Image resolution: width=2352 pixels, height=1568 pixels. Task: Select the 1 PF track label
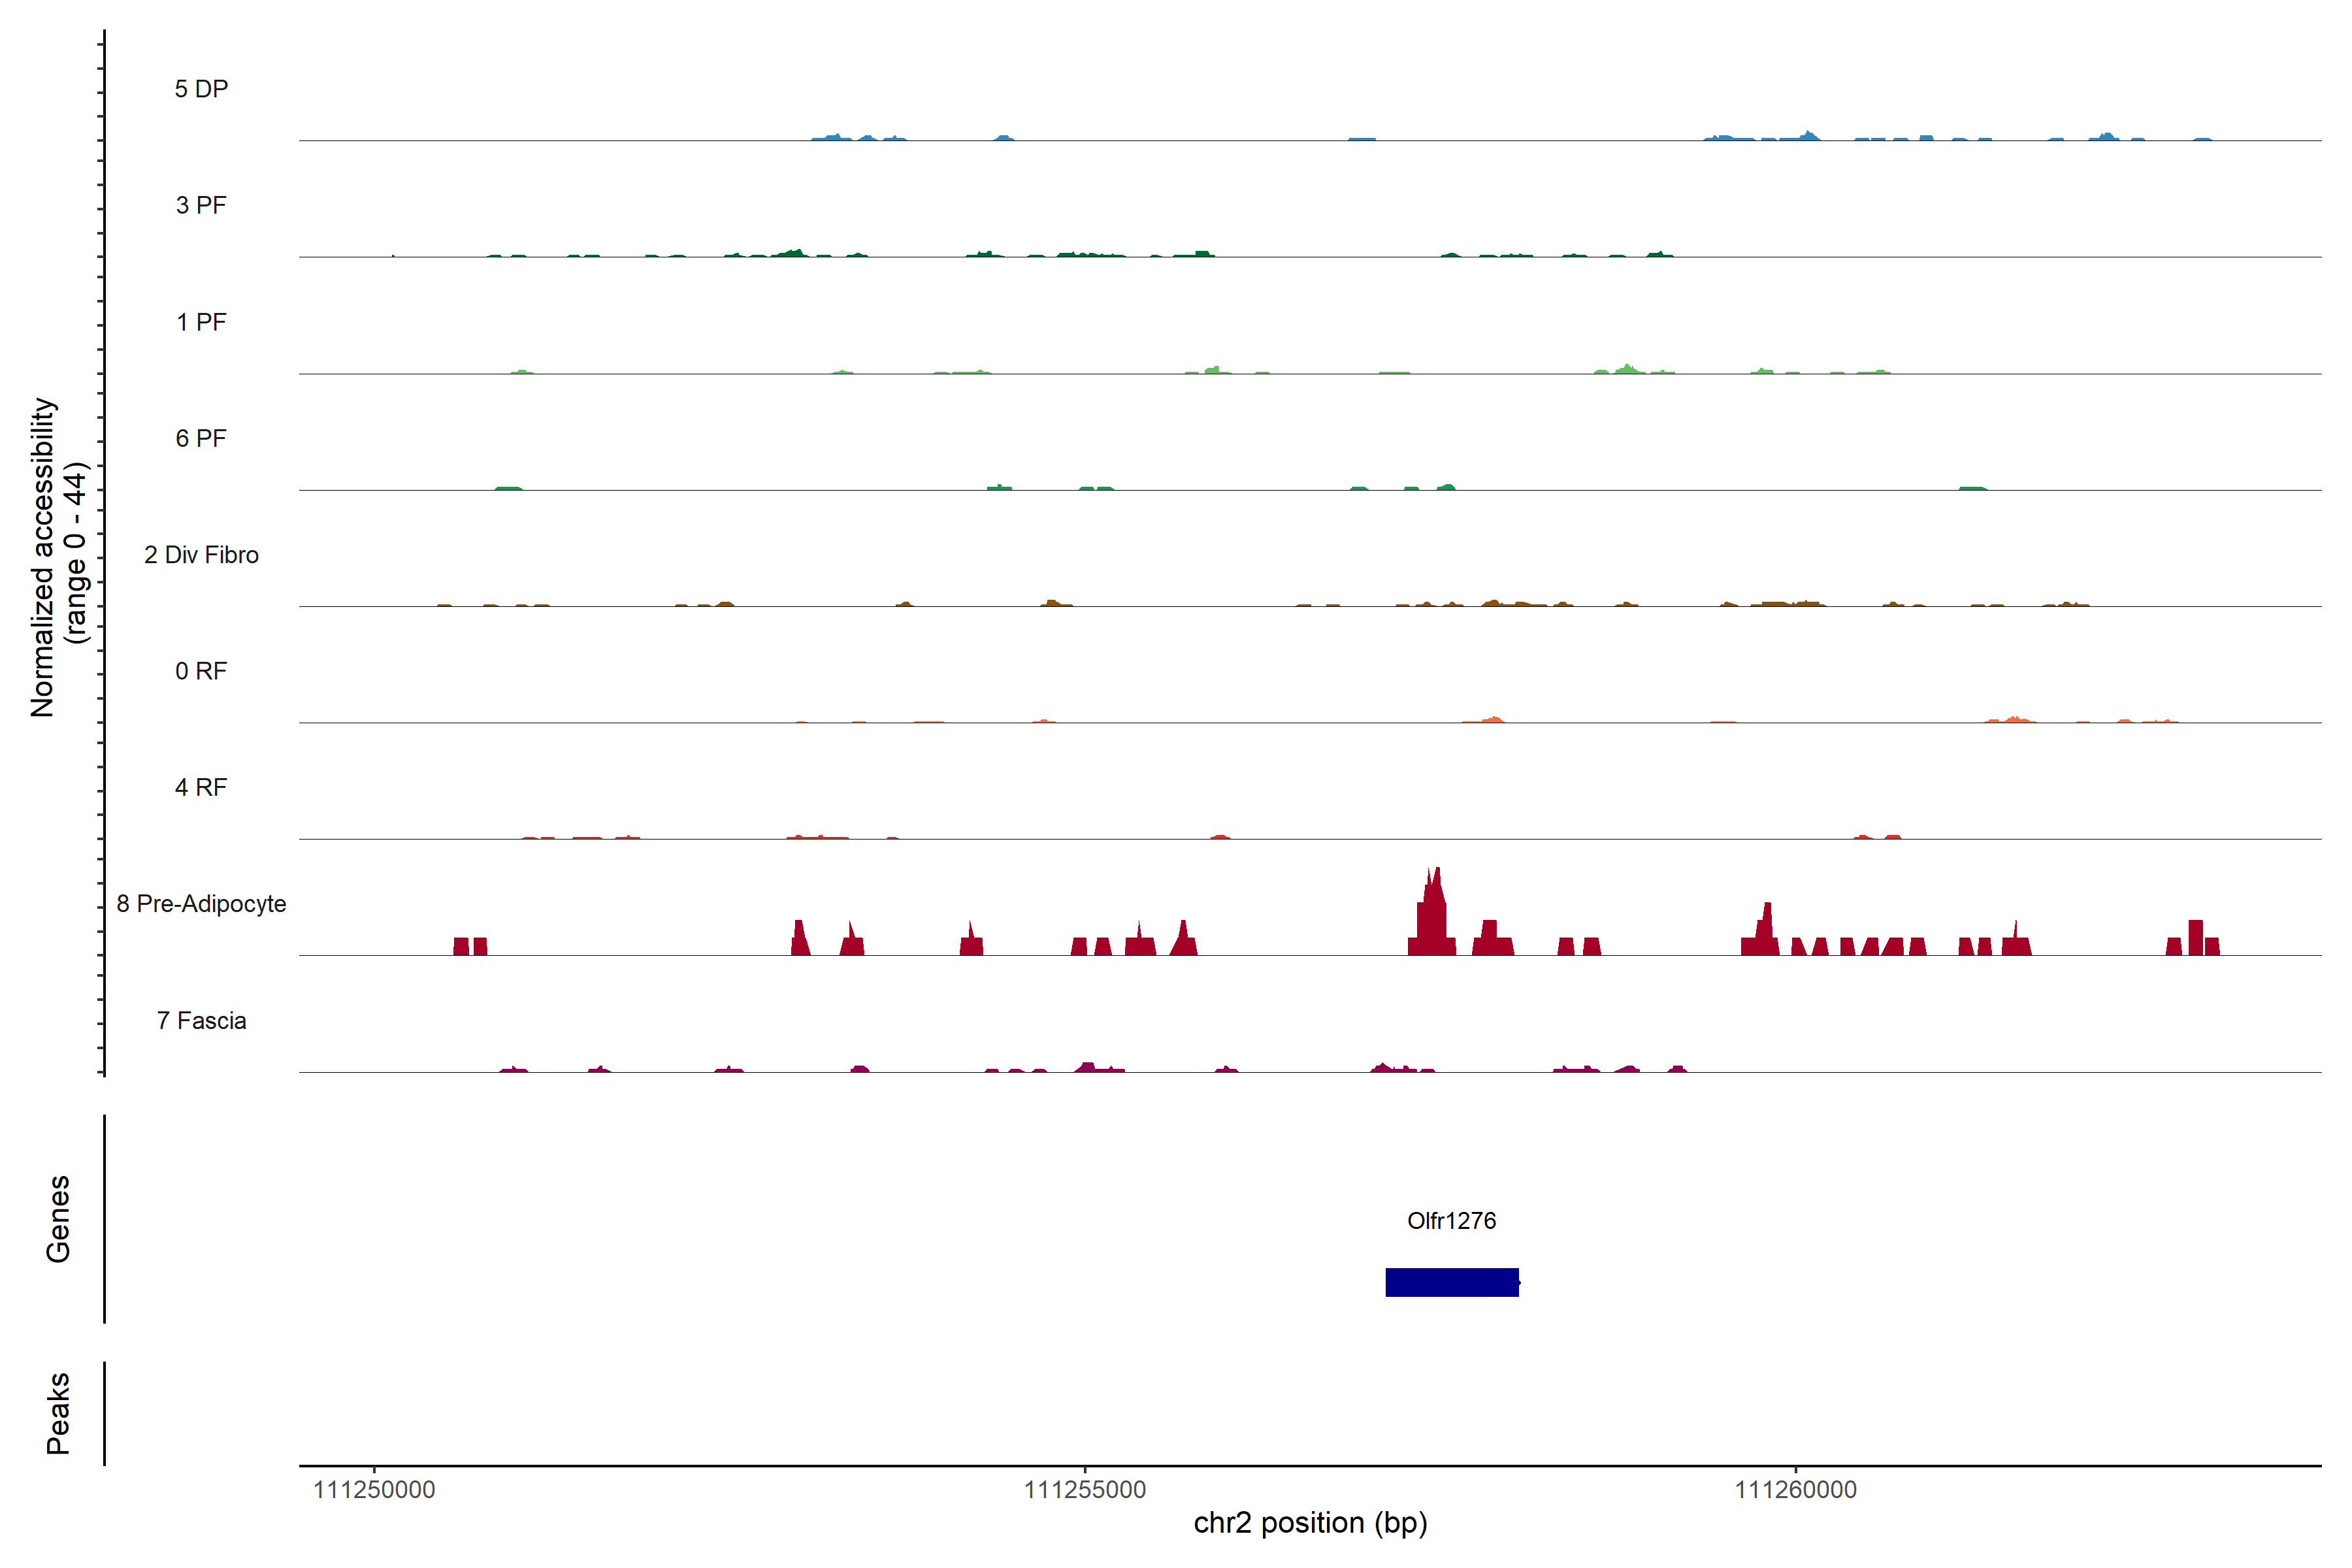201,322
